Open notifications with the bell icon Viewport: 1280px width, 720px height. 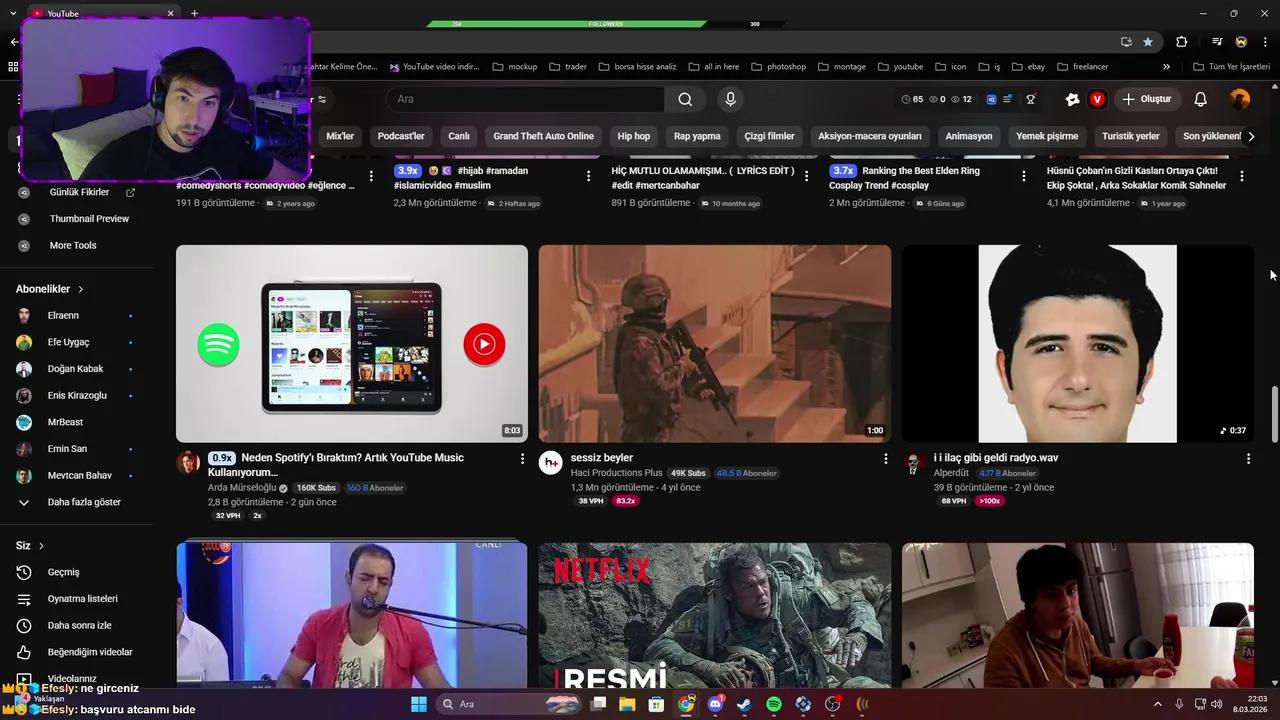pos(1199,99)
